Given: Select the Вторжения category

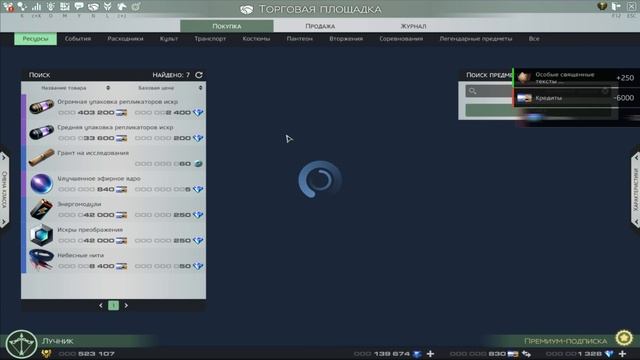Looking at the screenshot, I should [x=346, y=39].
